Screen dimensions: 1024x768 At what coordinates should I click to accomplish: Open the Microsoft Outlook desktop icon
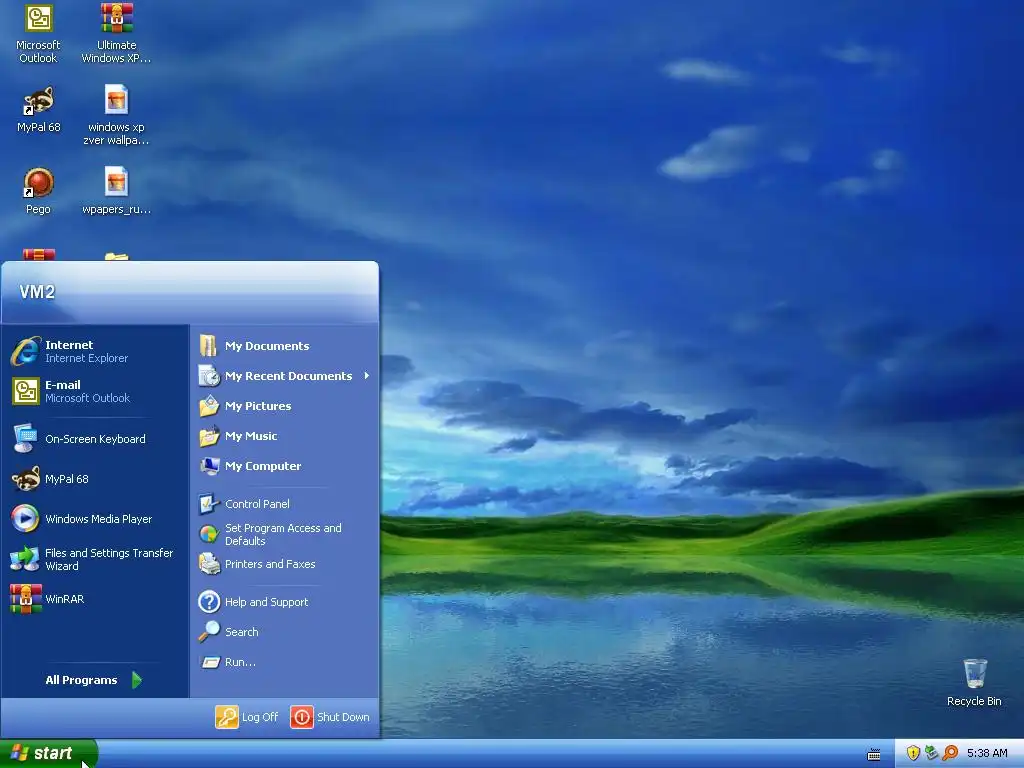(38, 33)
